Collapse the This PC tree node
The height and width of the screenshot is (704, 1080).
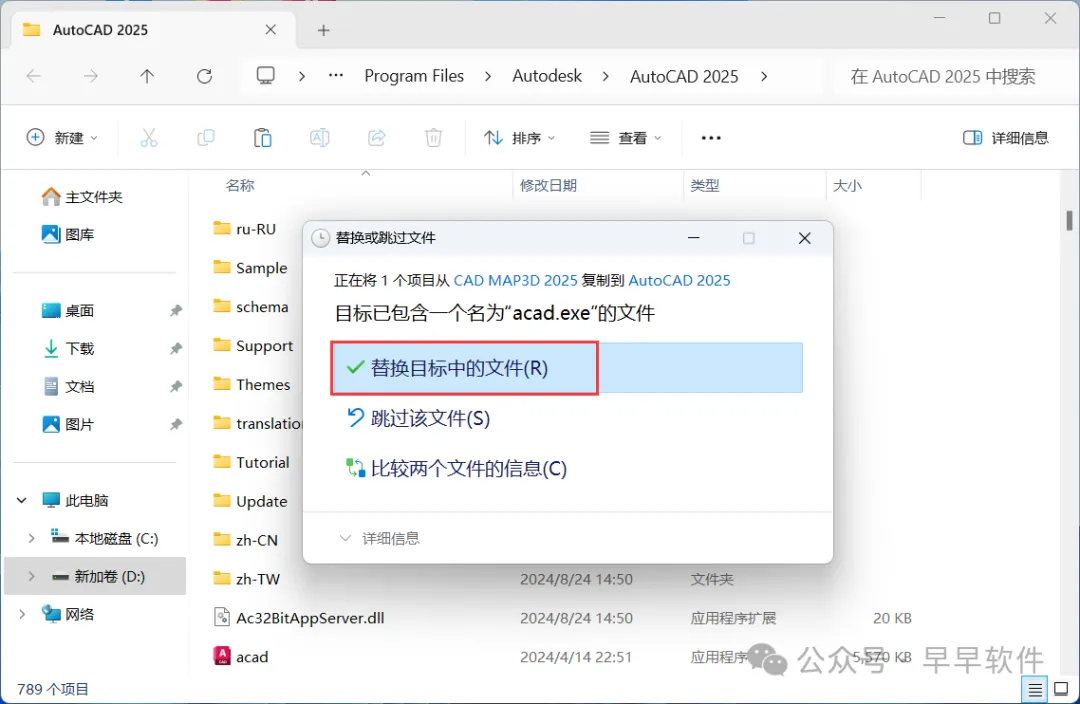tap(22, 500)
